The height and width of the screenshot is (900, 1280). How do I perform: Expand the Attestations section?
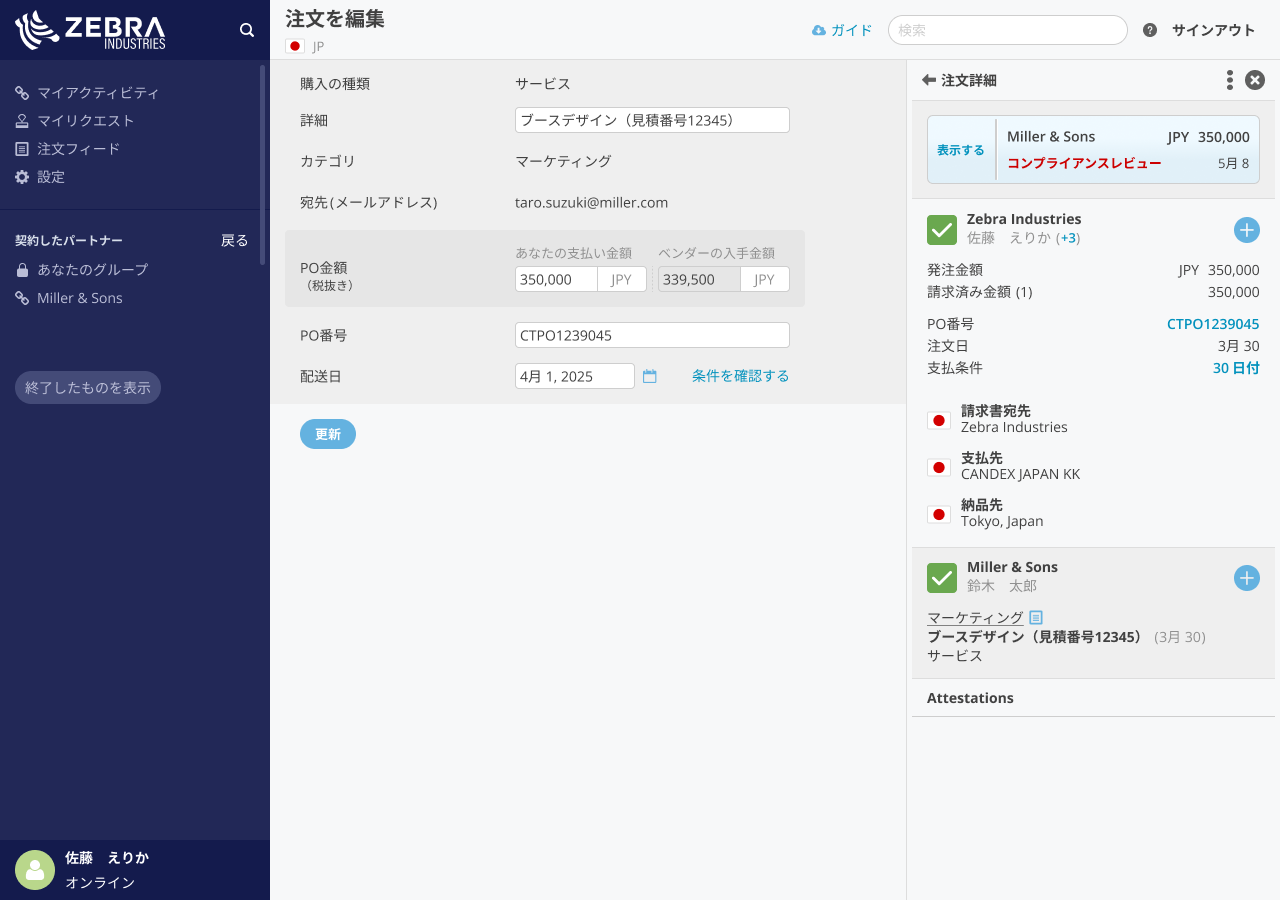(970, 698)
